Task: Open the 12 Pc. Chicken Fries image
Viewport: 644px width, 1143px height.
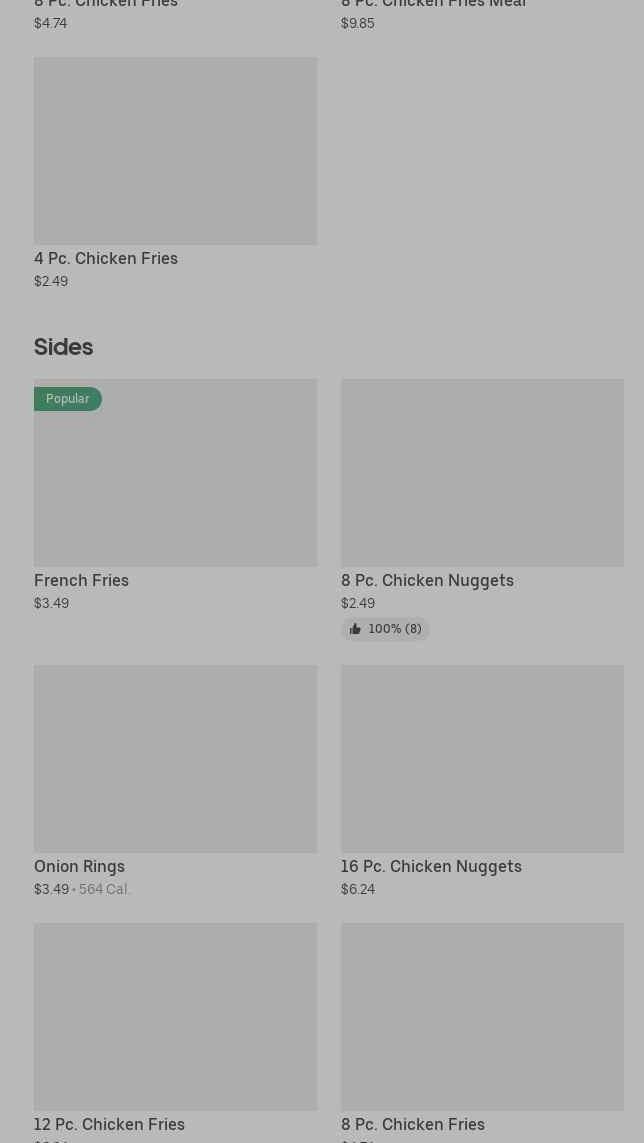Action: 176,1017
